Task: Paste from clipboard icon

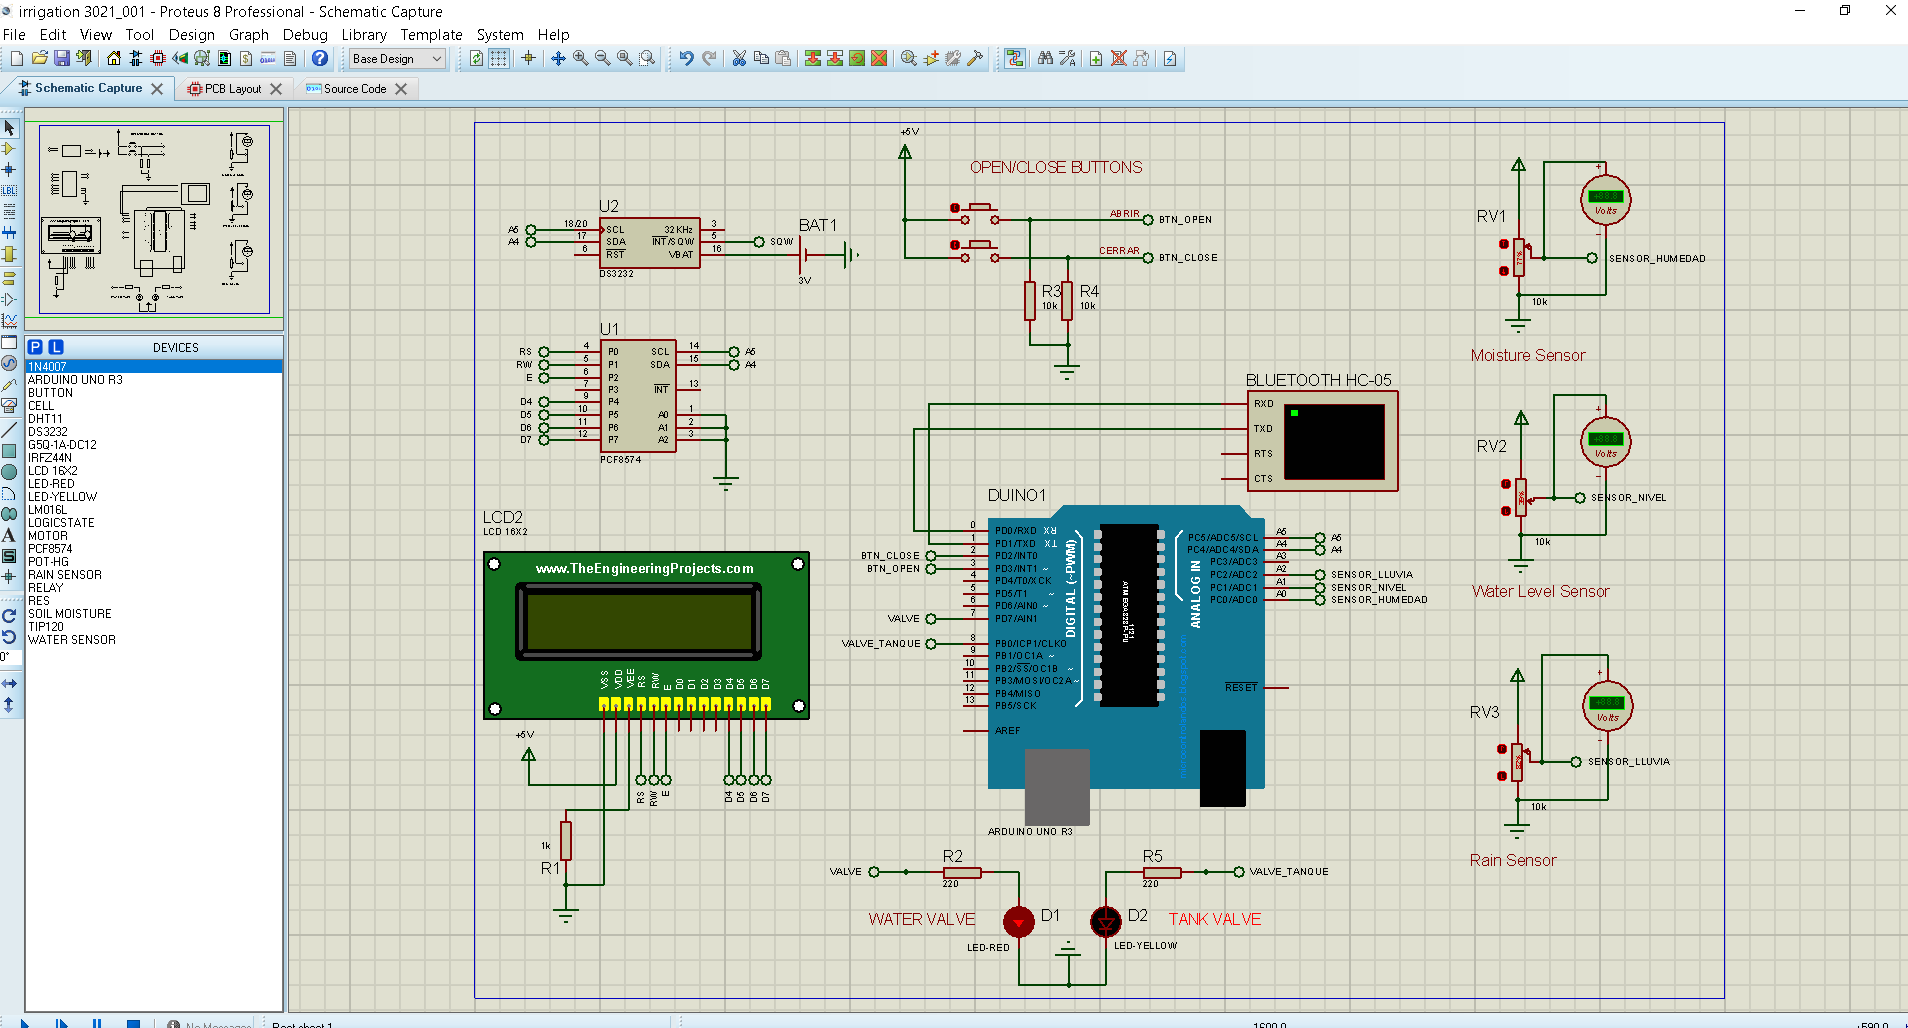Action: click(x=783, y=59)
